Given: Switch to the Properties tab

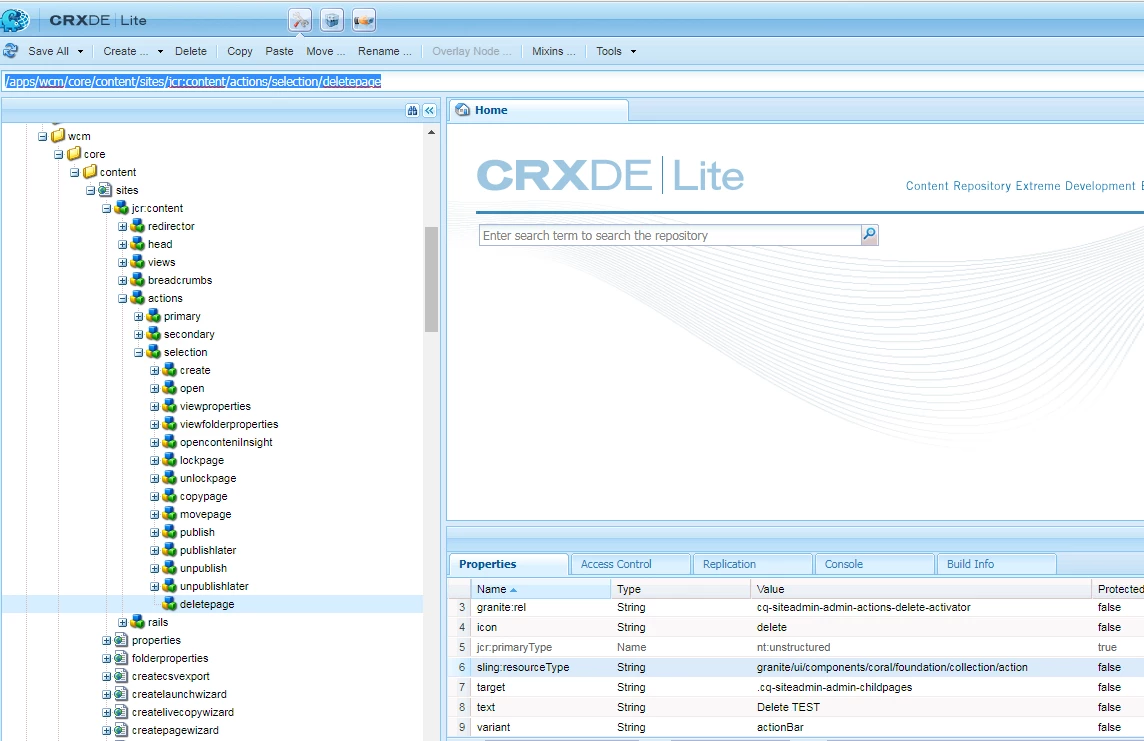Looking at the screenshot, I should click(x=509, y=564).
